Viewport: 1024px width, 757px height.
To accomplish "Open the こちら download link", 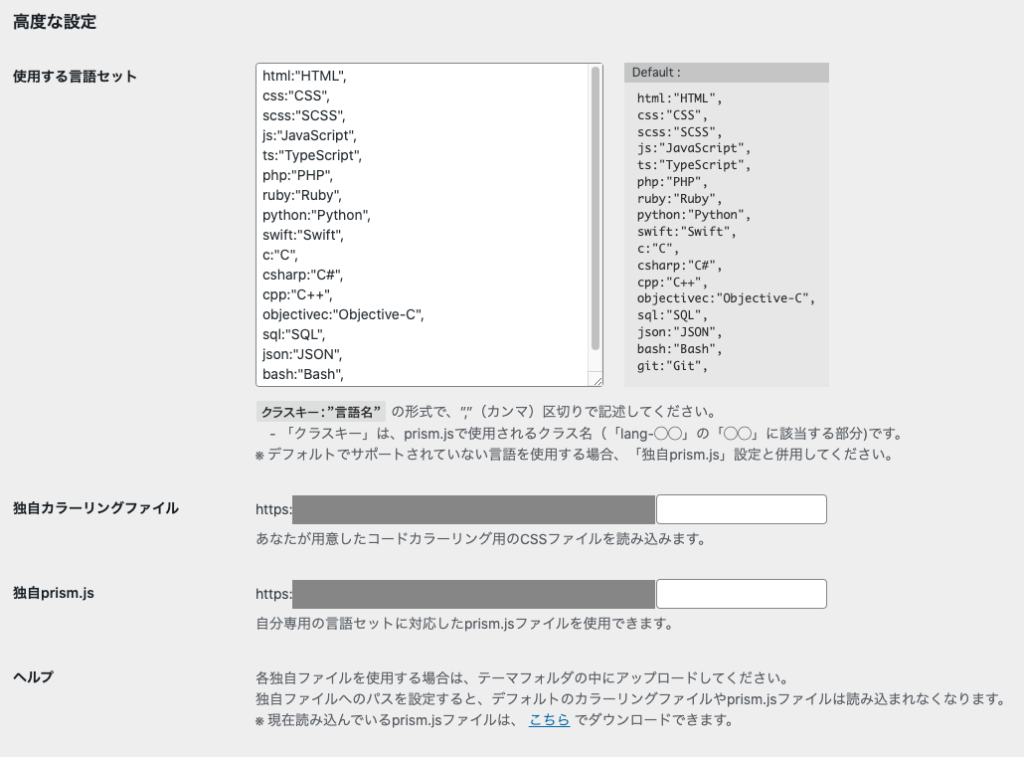I will tap(549, 720).
